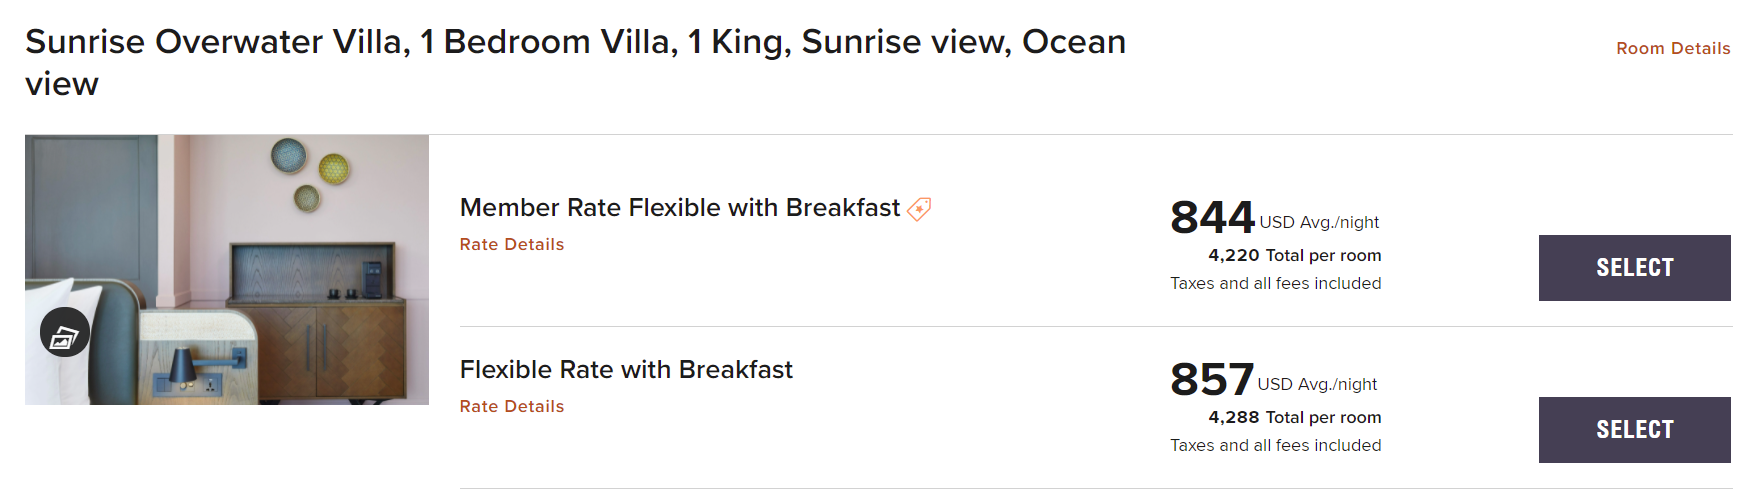This screenshot has height=498, width=1752.
Task: Open the room photo gallery icon
Action: tap(65, 333)
